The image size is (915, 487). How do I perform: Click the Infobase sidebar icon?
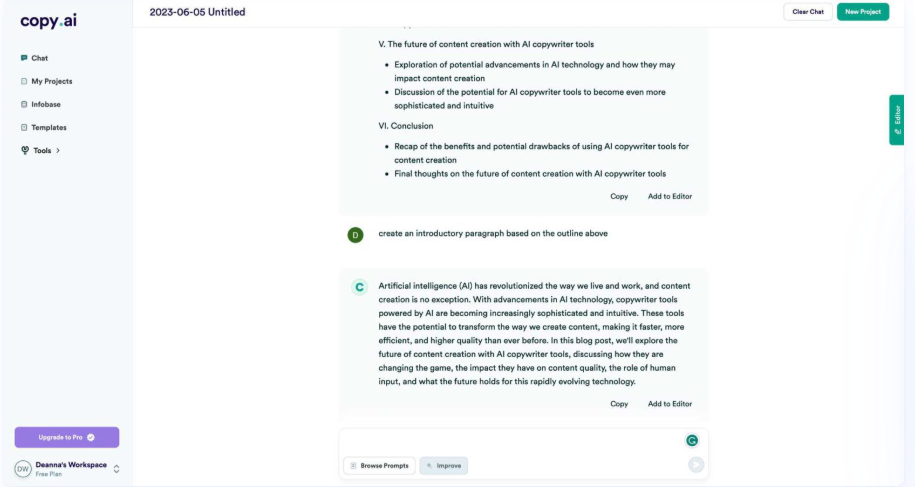[24, 104]
